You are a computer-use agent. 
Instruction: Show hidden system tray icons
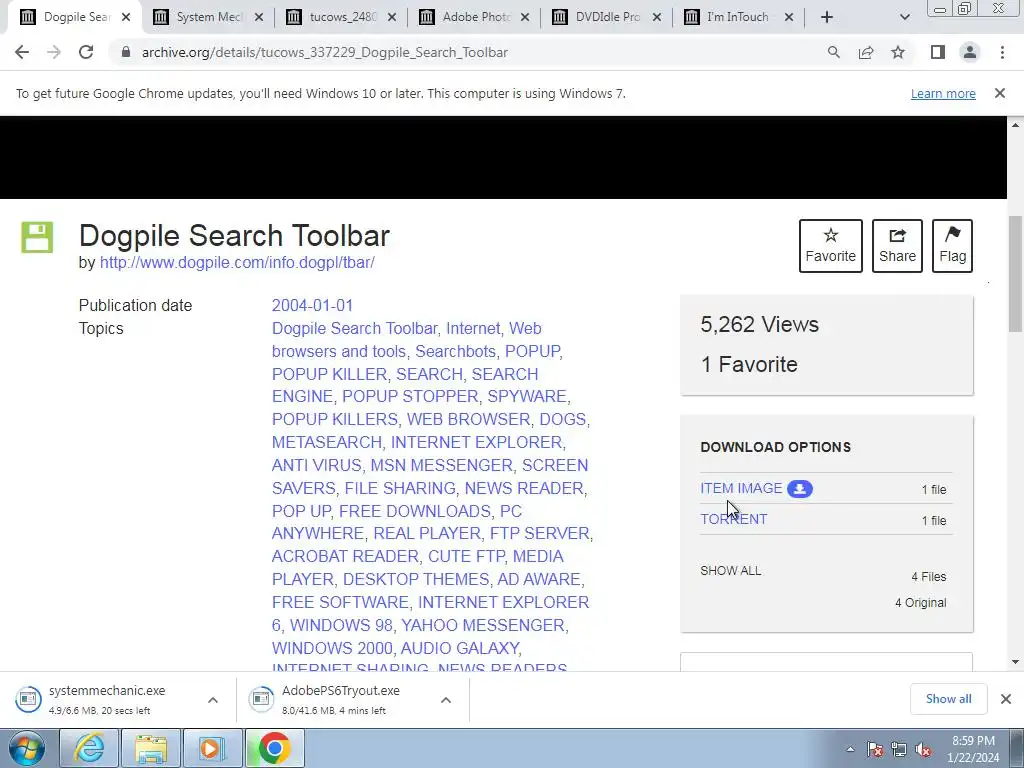850,749
